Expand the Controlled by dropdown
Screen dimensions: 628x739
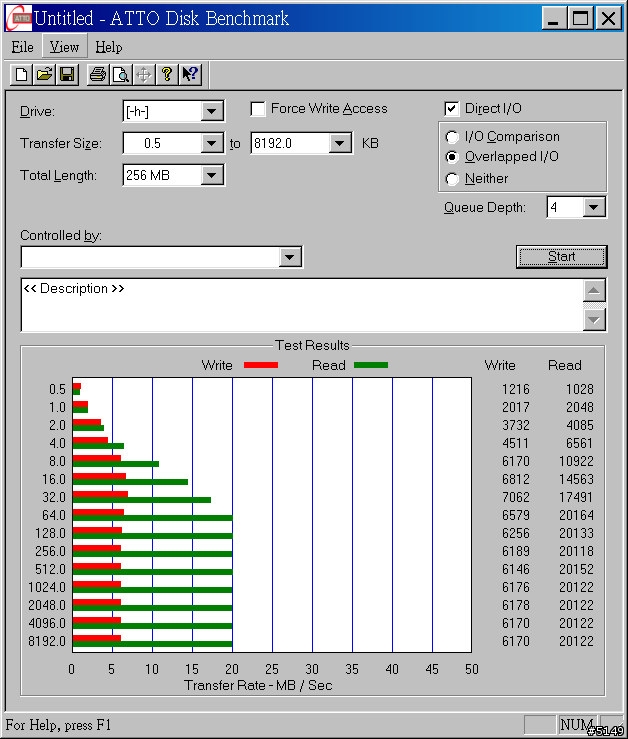point(289,257)
